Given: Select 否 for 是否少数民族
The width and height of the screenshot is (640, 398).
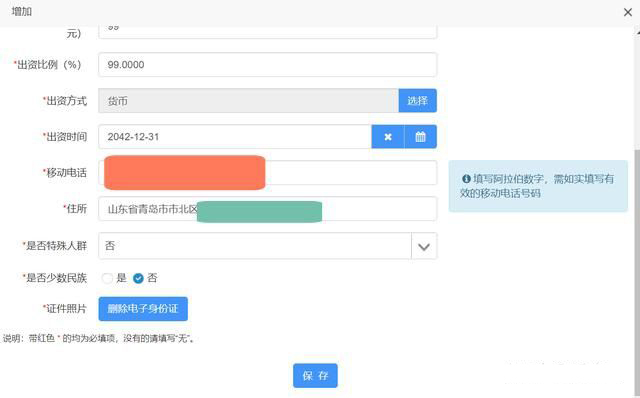Looking at the screenshot, I should pos(138,278).
